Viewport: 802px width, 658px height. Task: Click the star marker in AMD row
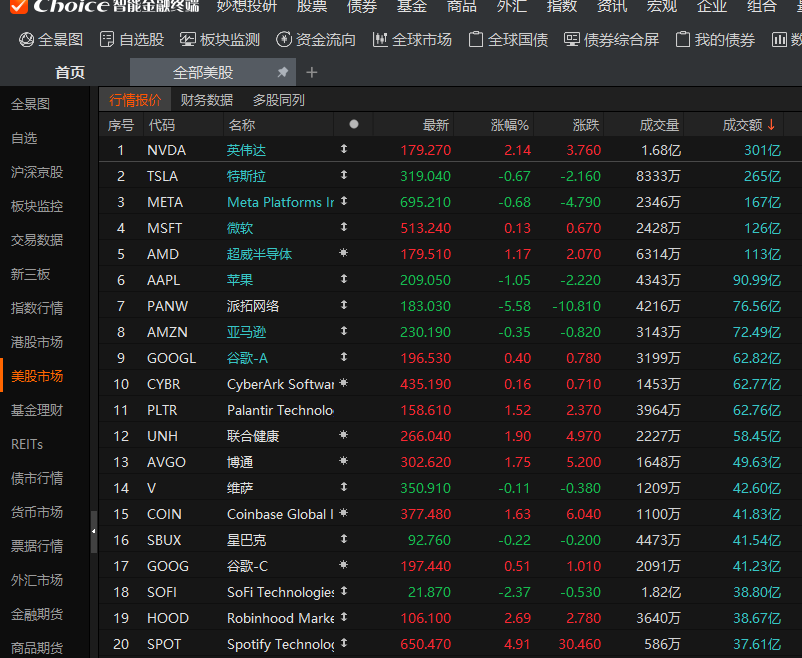[x=344, y=253]
